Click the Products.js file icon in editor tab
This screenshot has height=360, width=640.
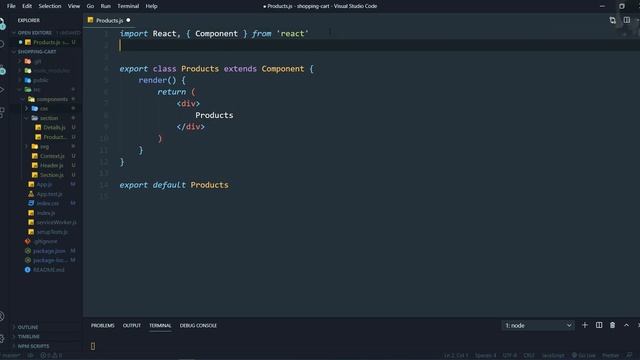(x=91, y=20)
